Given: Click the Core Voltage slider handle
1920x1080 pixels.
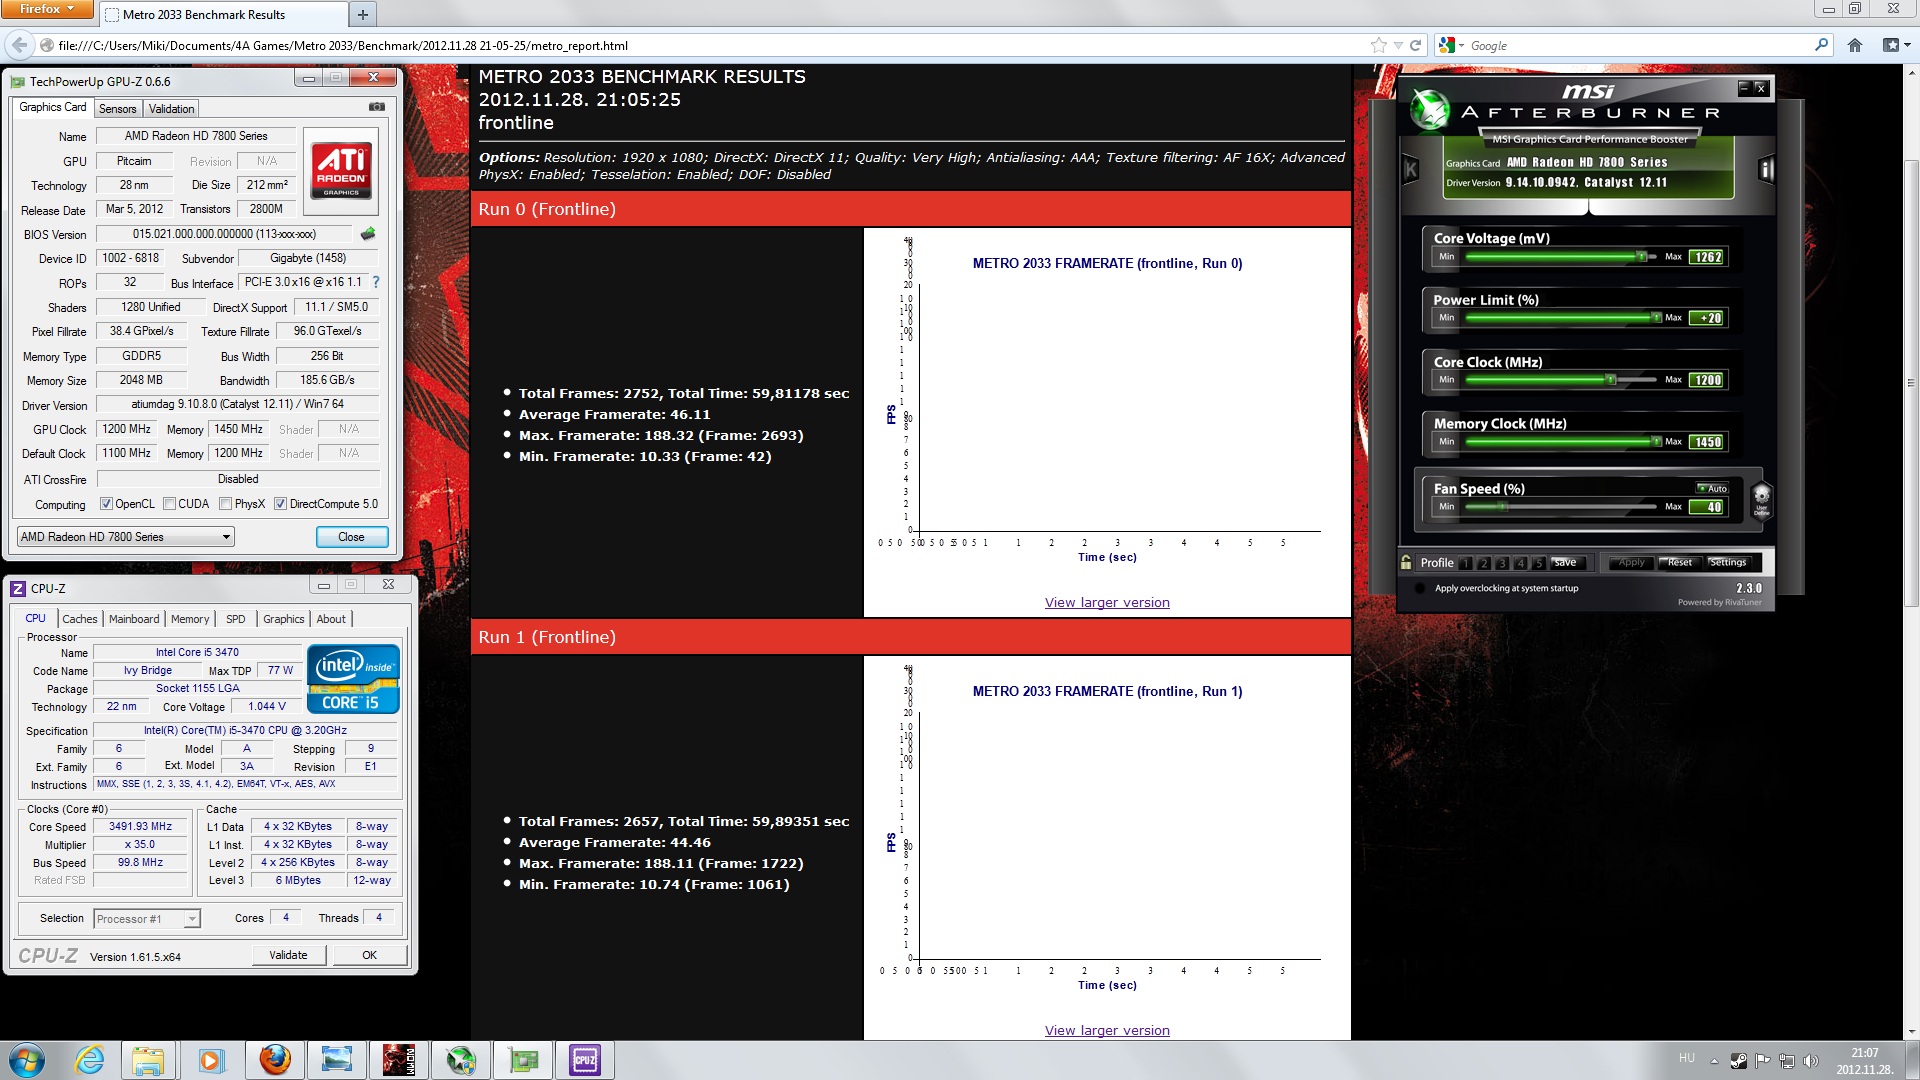Looking at the screenshot, I should [x=1641, y=257].
